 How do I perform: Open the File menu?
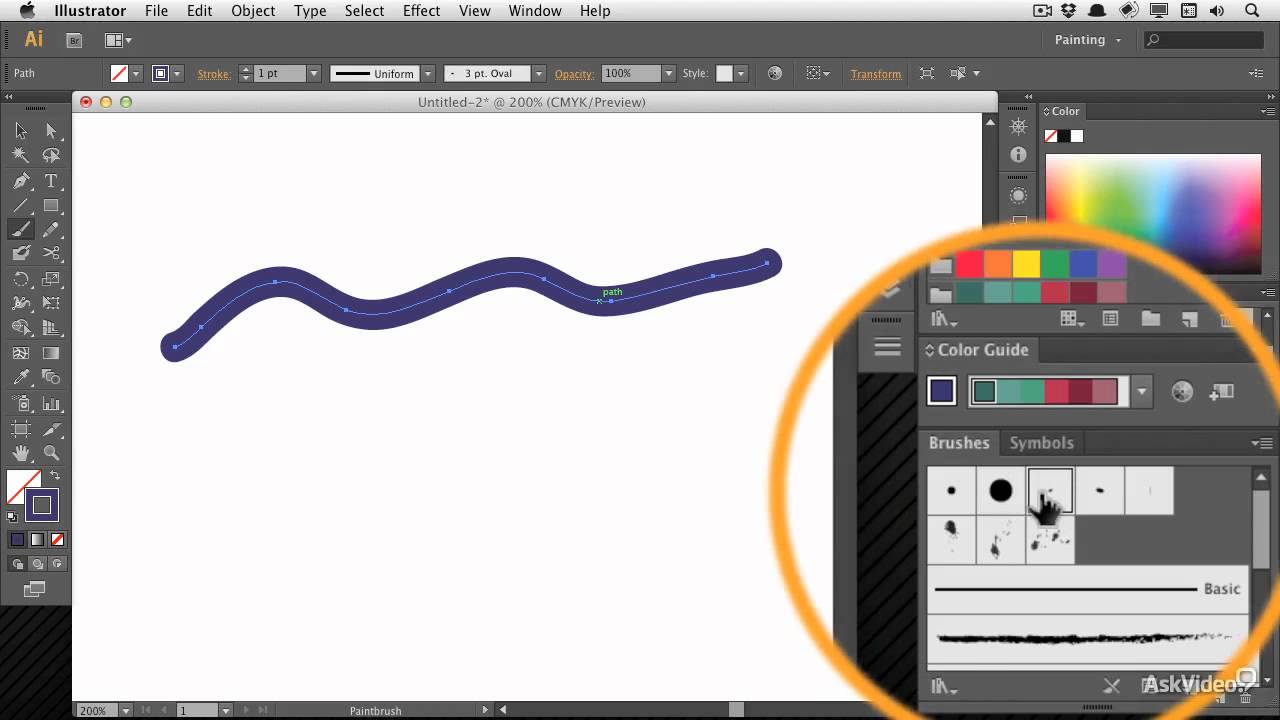[156, 11]
